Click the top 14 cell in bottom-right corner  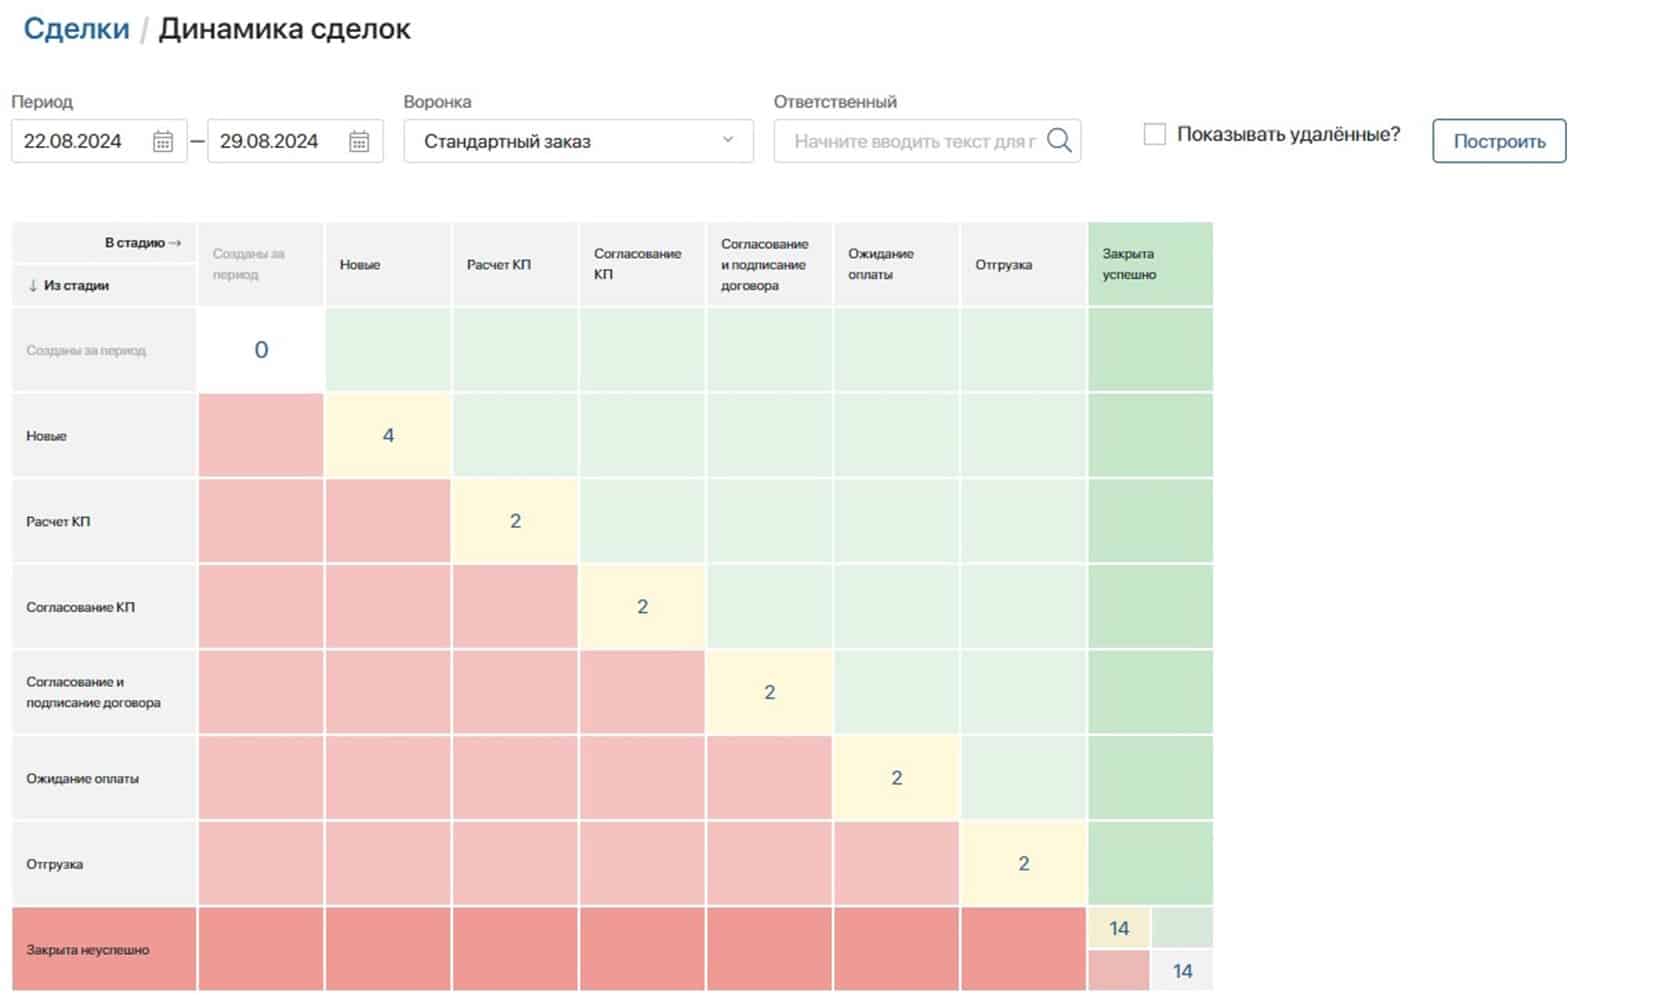1119,928
